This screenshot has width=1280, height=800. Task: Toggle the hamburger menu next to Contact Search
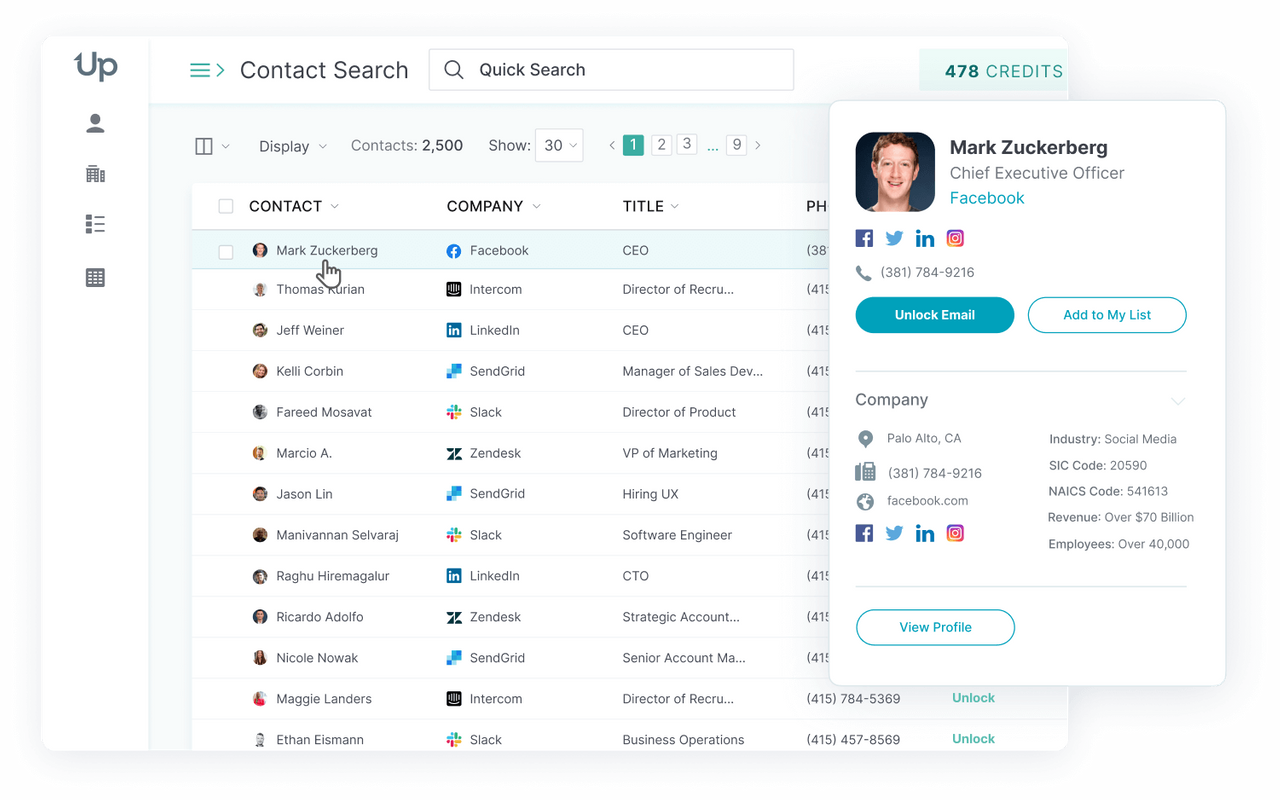pos(207,70)
